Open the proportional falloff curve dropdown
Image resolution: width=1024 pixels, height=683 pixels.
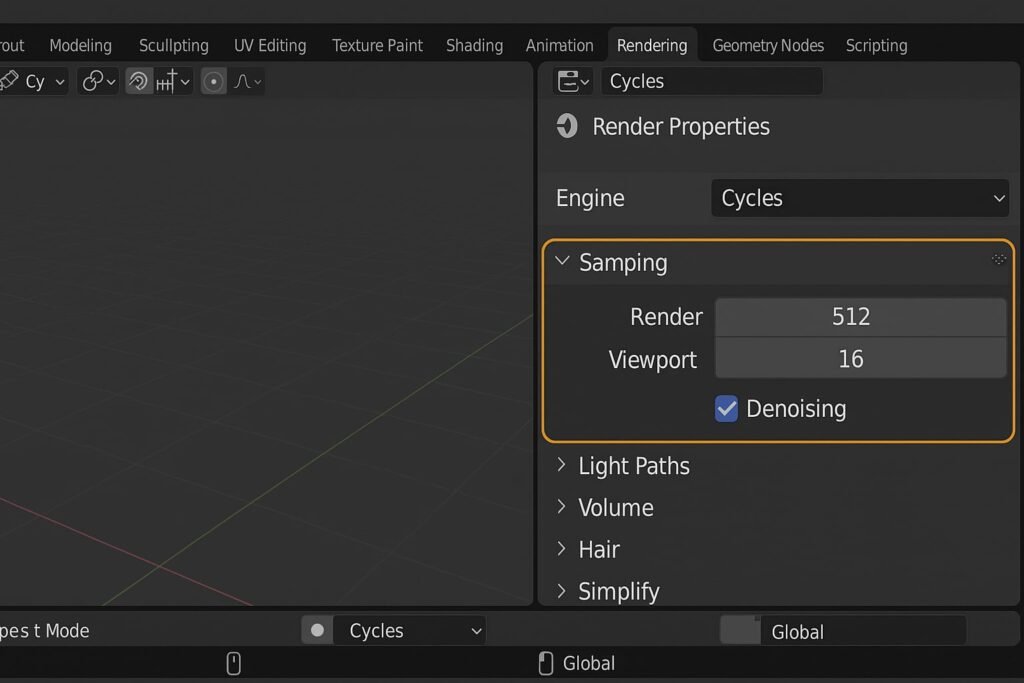pos(247,82)
